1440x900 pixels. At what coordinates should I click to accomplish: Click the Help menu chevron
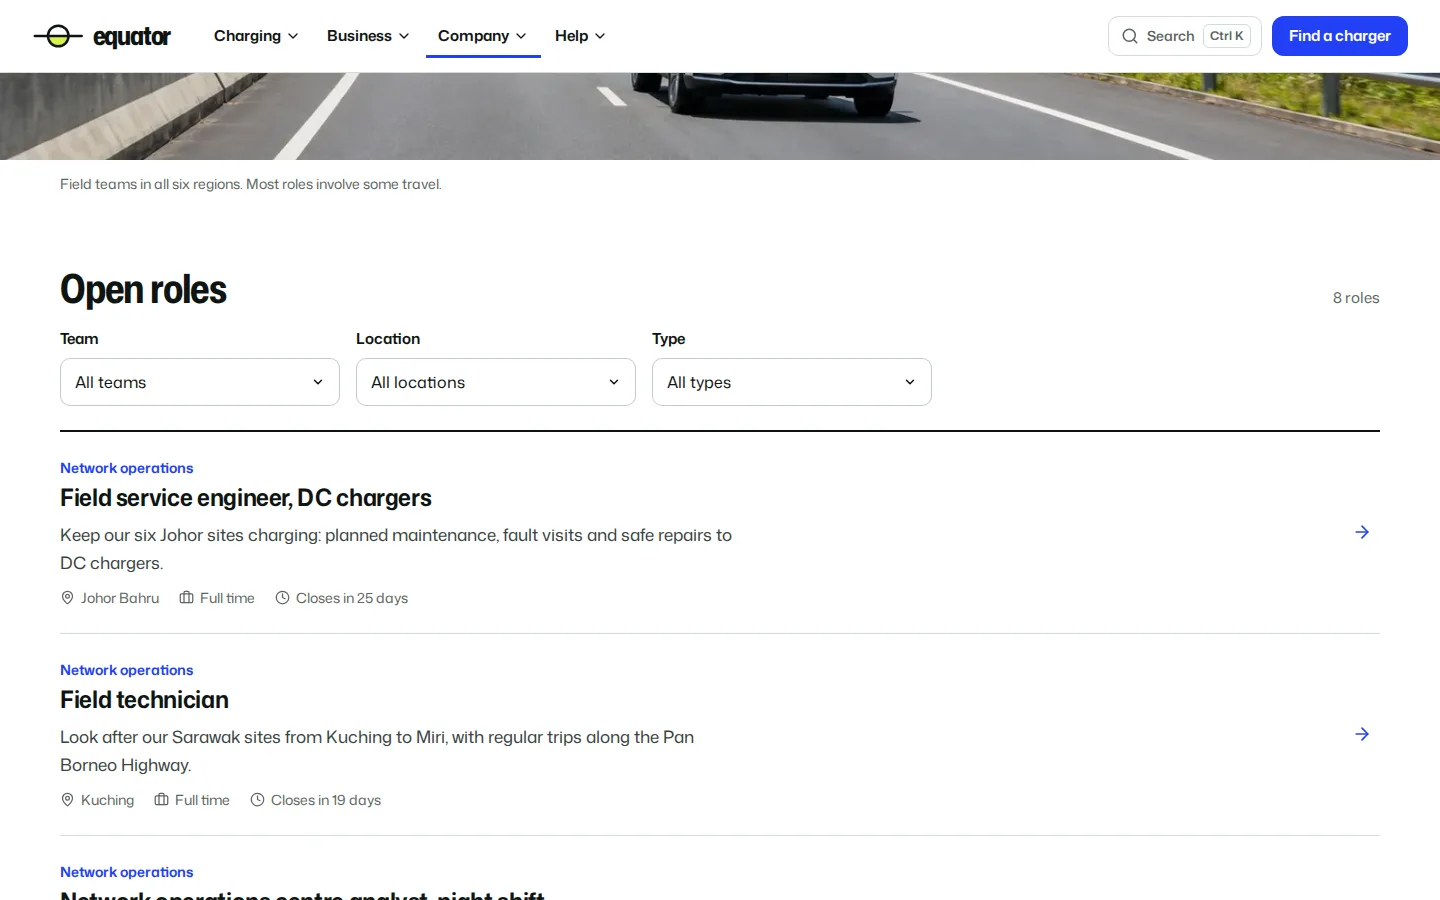[x=600, y=36]
